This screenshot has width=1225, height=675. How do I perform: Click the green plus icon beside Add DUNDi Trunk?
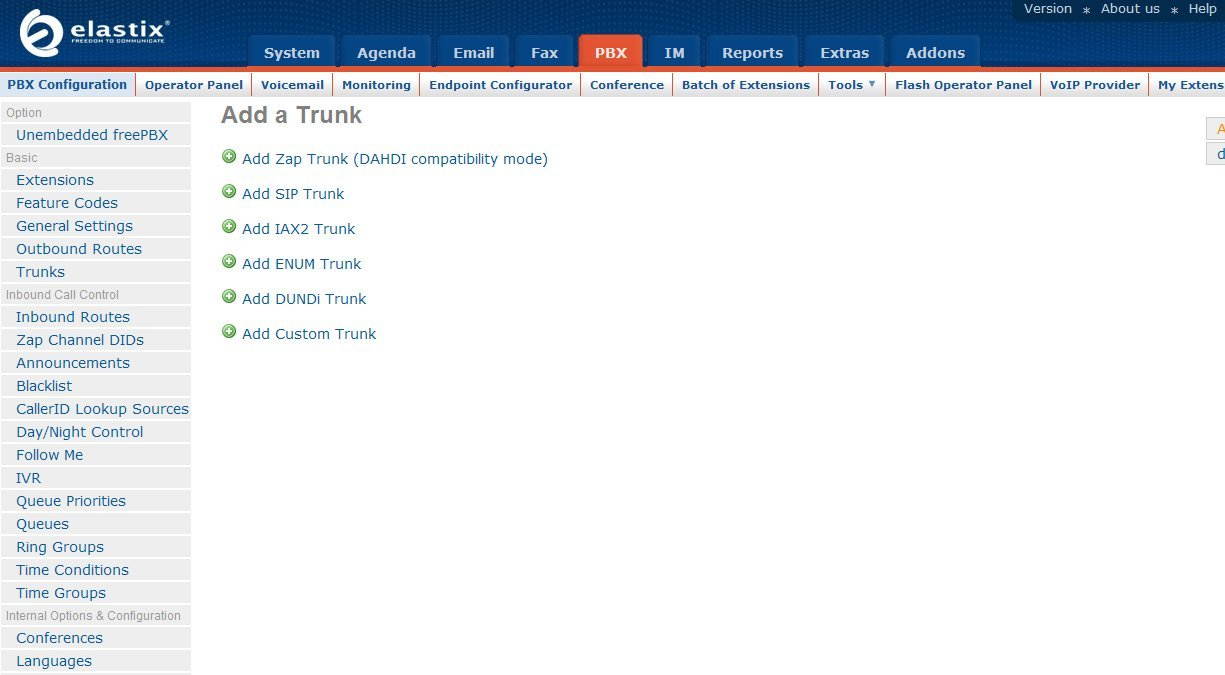229,296
